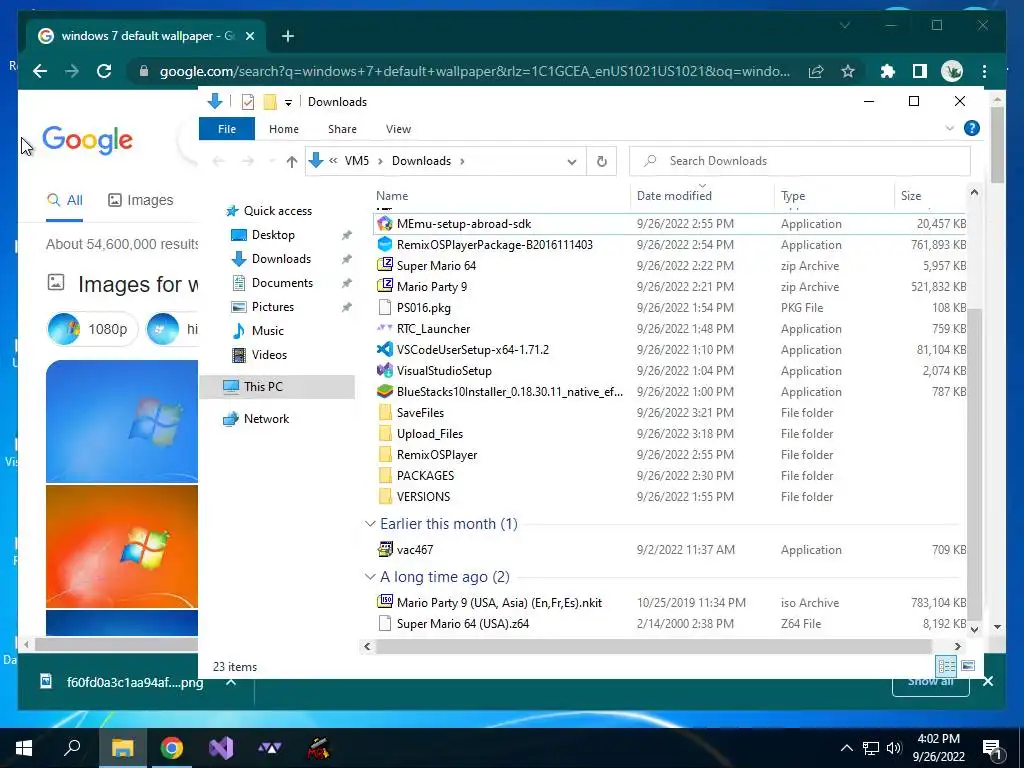The height and width of the screenshot is (768, 1024).
Task: Select Google All results tab
Action: point(65,200)
